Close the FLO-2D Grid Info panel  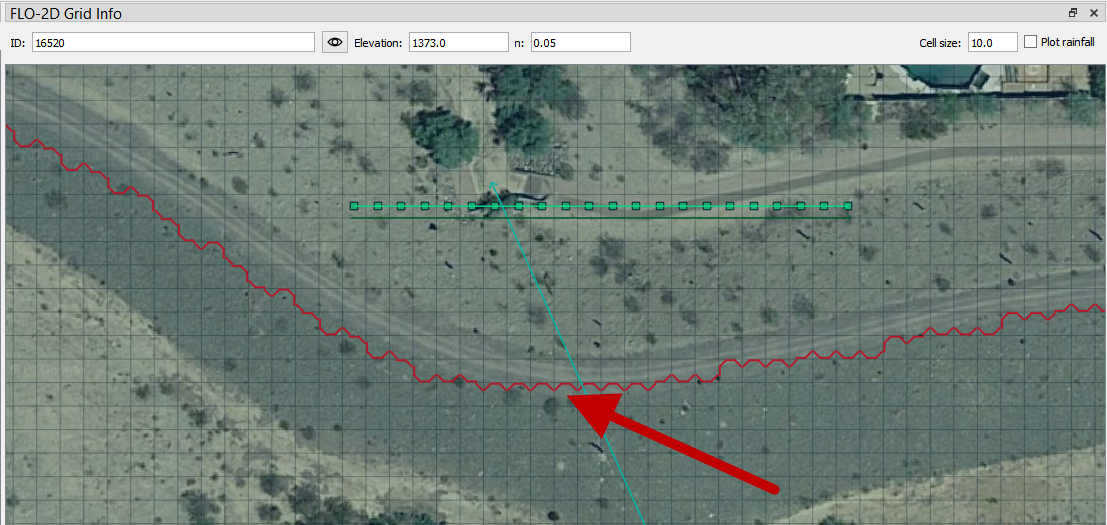point(1094,13)
